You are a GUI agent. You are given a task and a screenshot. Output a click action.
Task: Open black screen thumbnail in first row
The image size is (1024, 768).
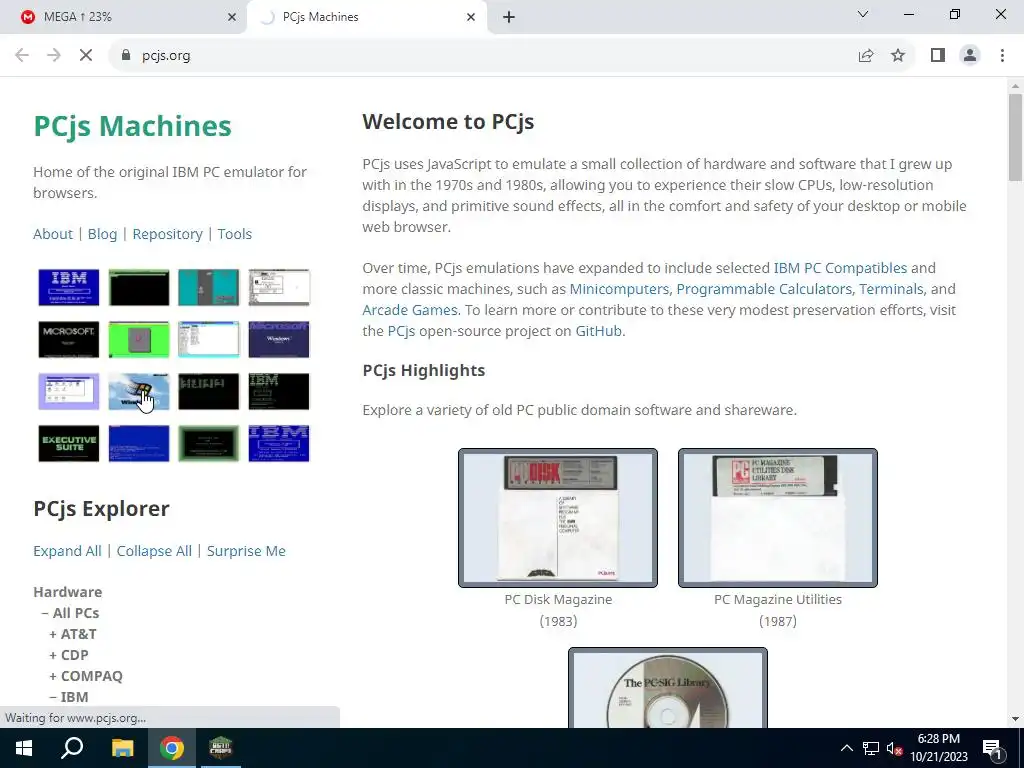coord(138,287)
